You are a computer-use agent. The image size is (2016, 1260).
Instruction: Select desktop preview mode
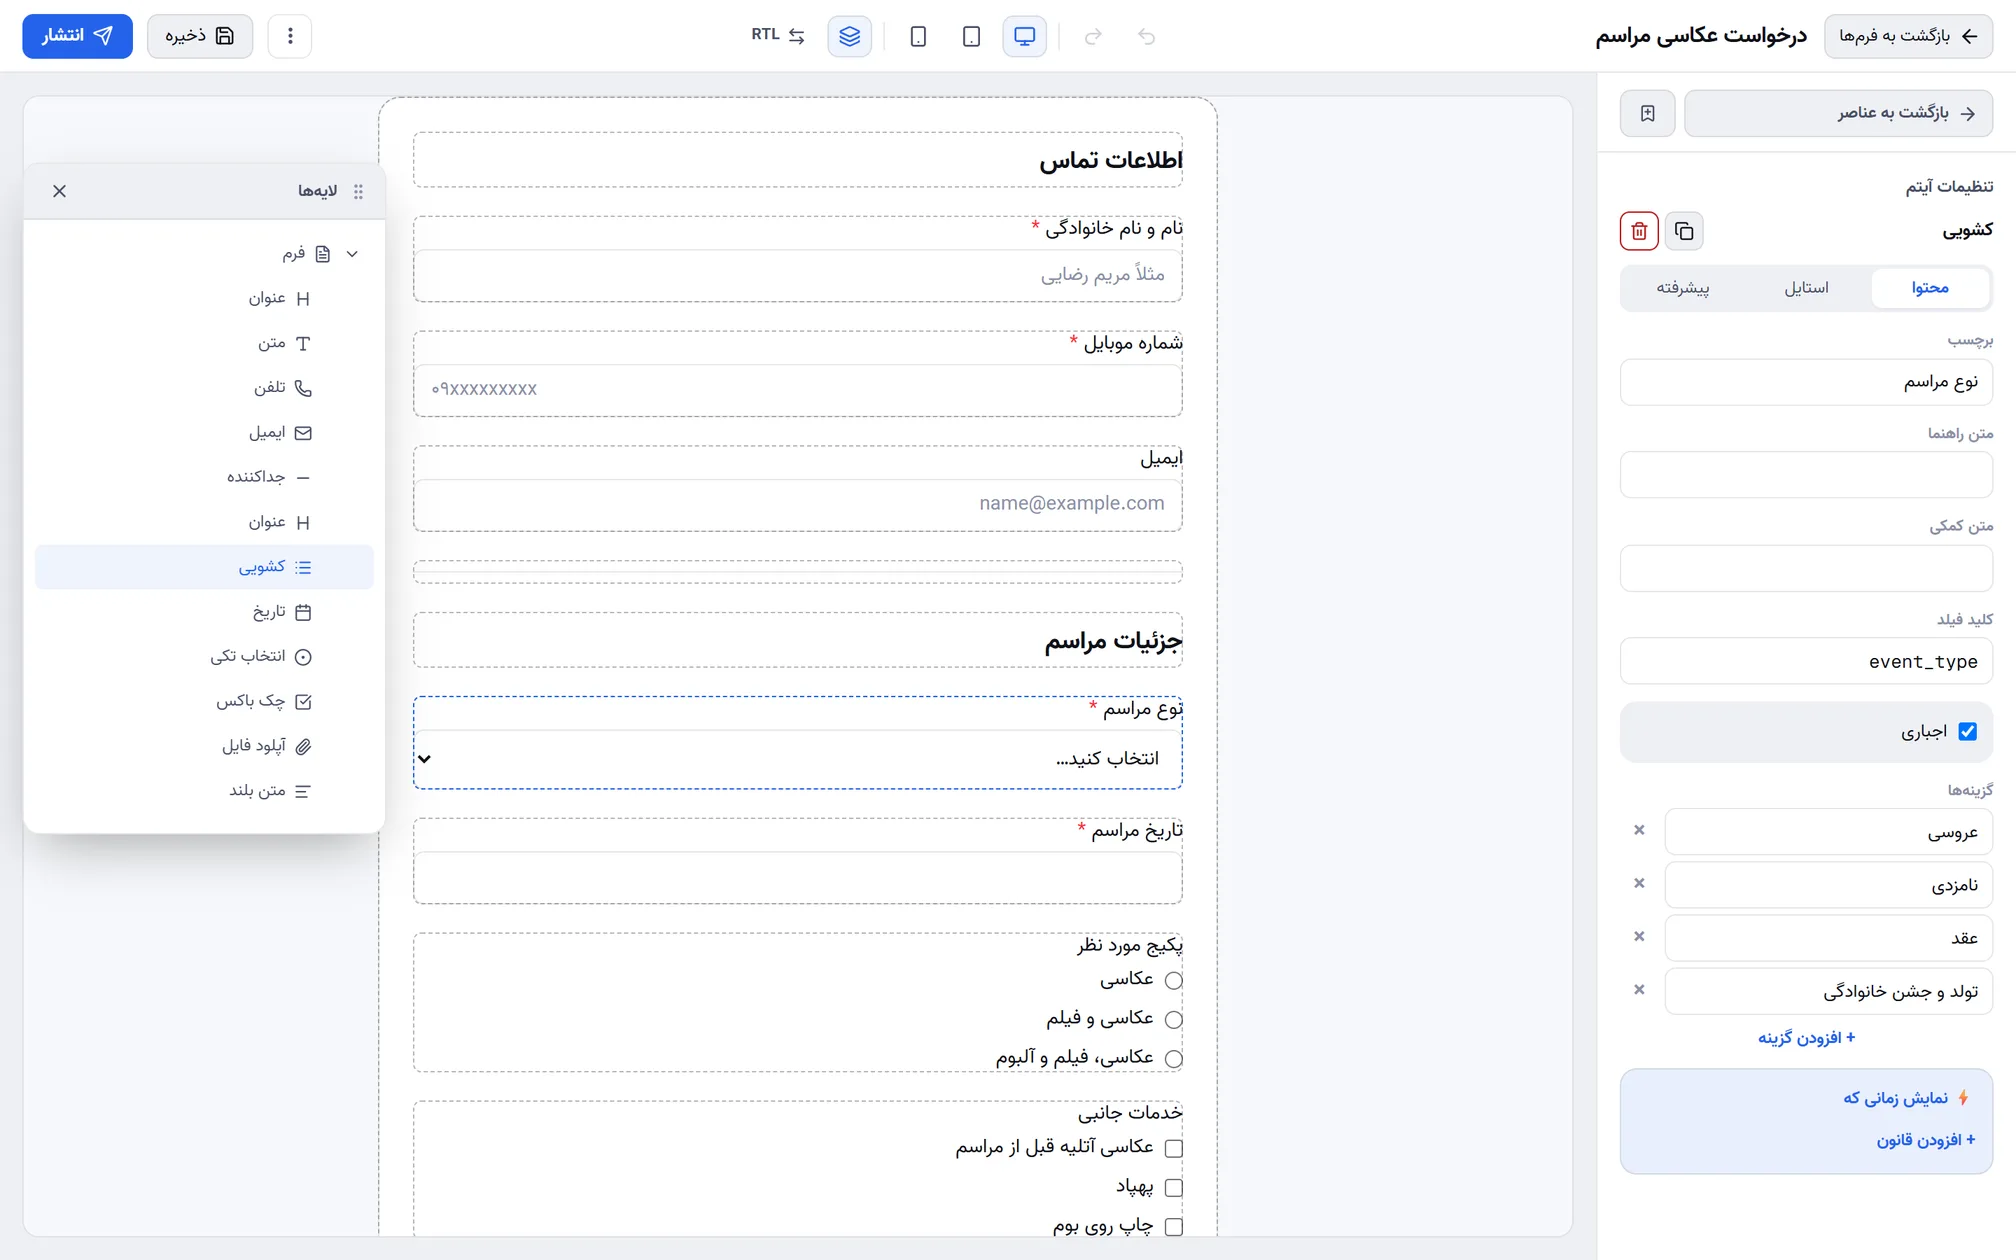(1025, 36)
